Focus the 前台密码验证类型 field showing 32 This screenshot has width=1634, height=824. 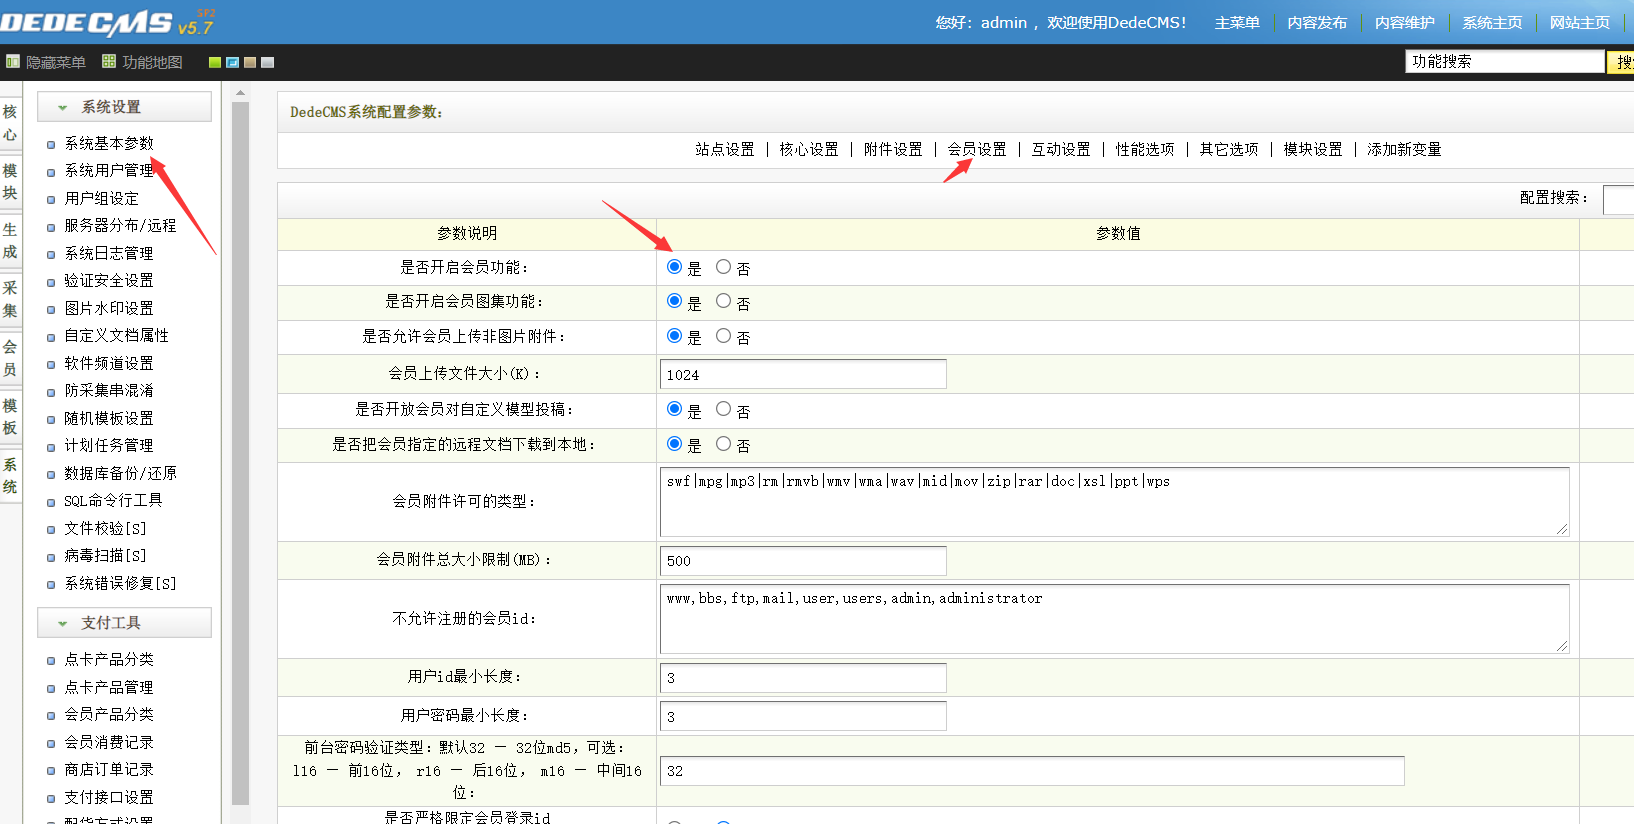(x=1032, y=771)
